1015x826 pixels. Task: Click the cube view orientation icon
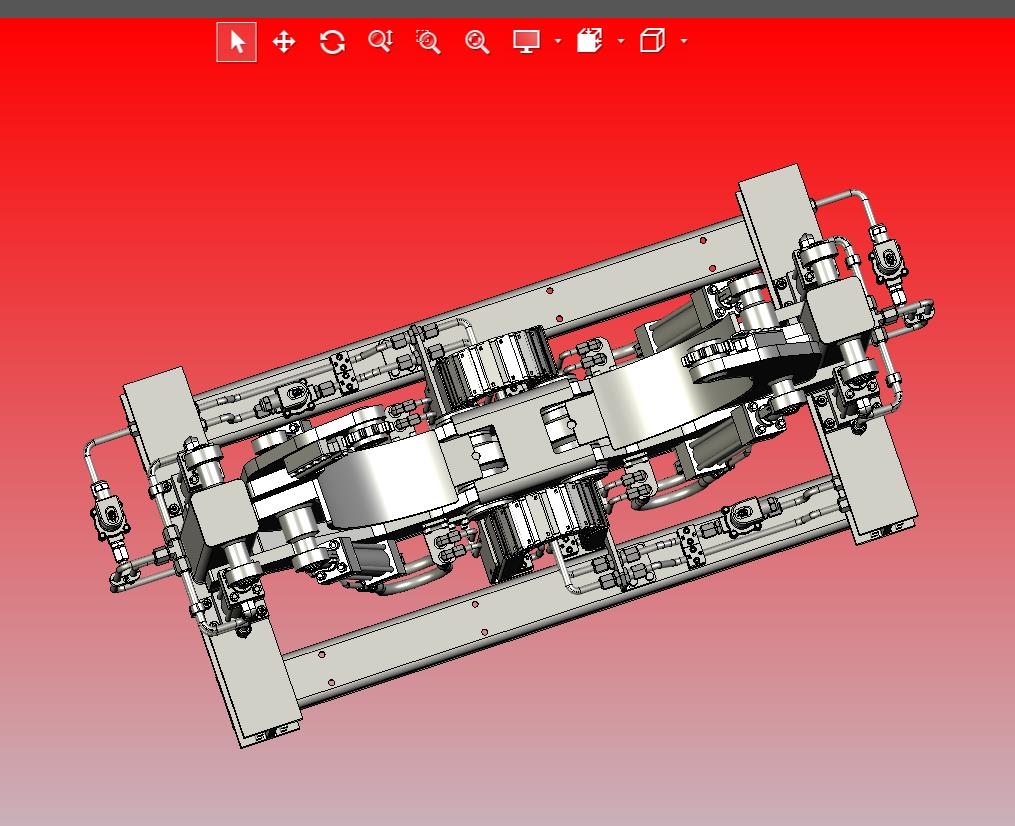pos(652,41)
